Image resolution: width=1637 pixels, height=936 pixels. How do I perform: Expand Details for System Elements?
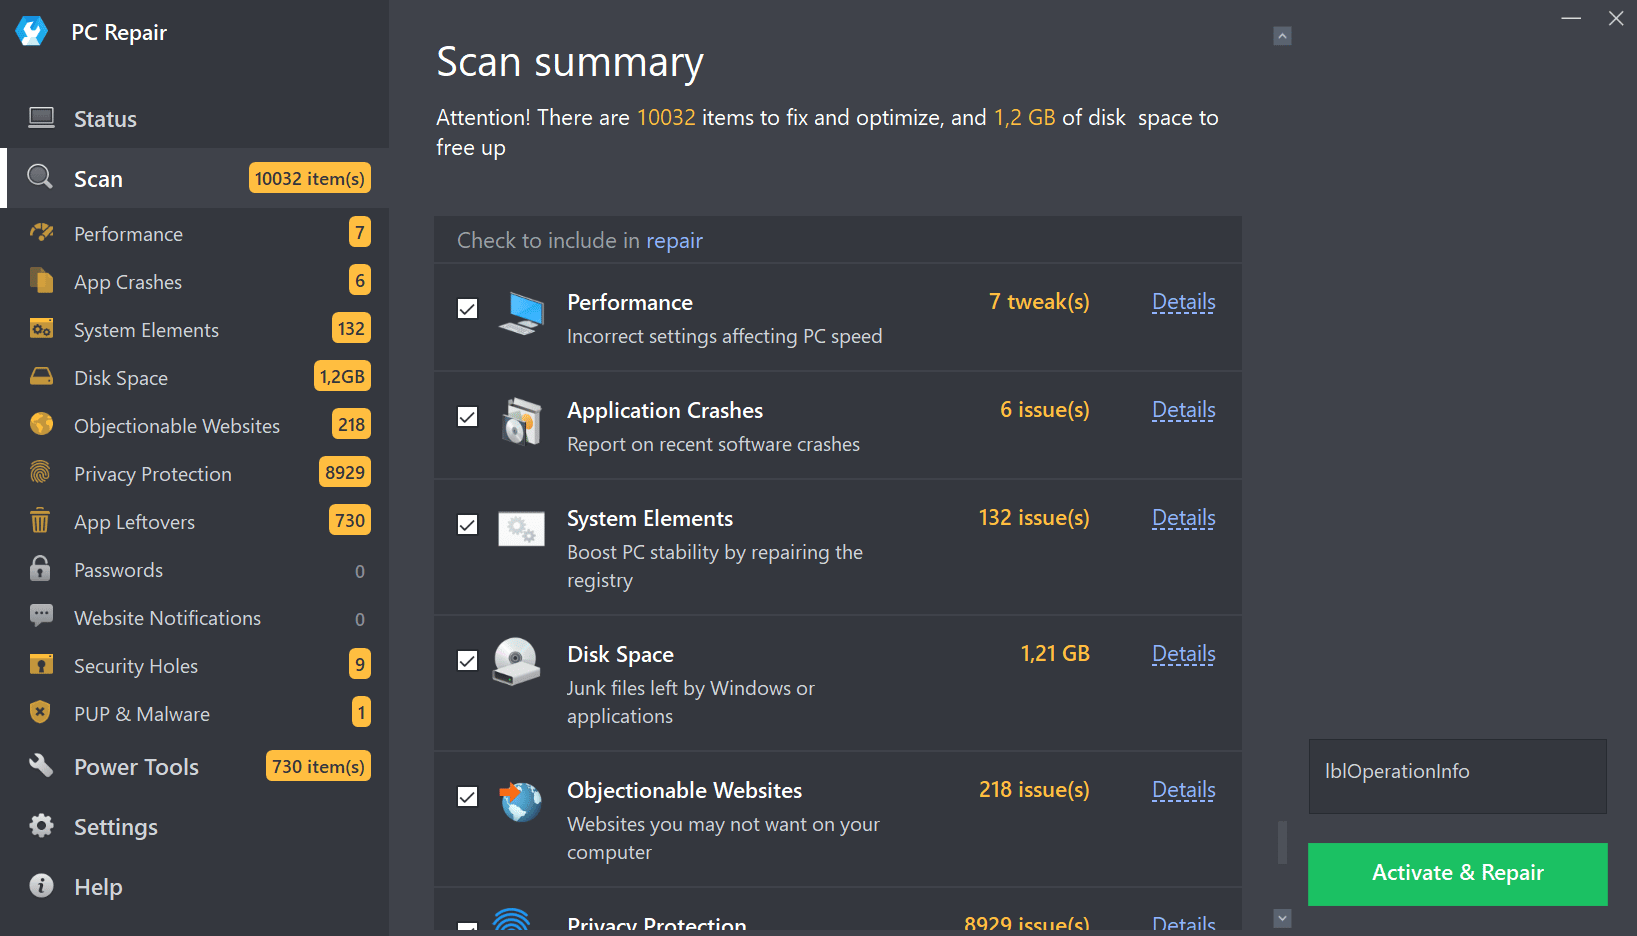(x=1183, y=518)
